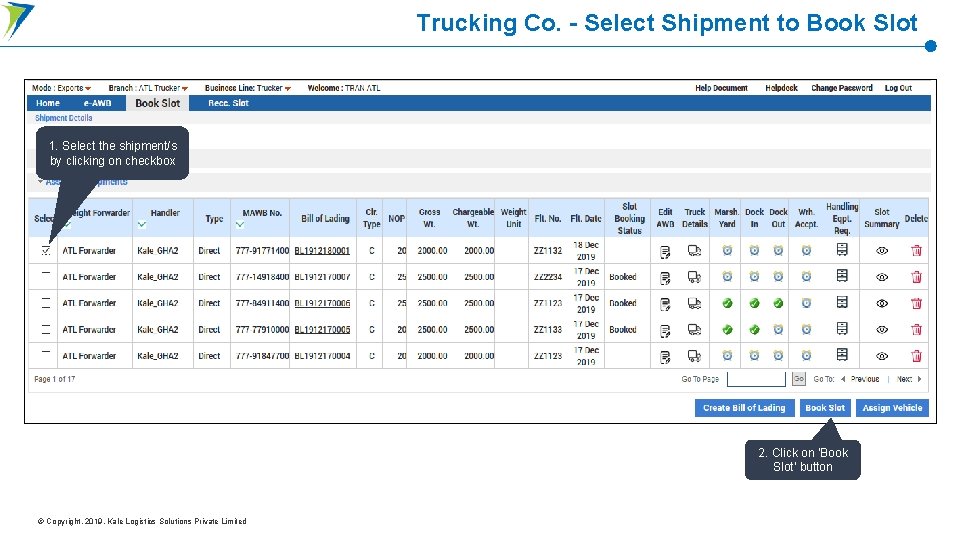
Task: Click green Marsh. Yard check for 777-84911400
Action: 727,303
